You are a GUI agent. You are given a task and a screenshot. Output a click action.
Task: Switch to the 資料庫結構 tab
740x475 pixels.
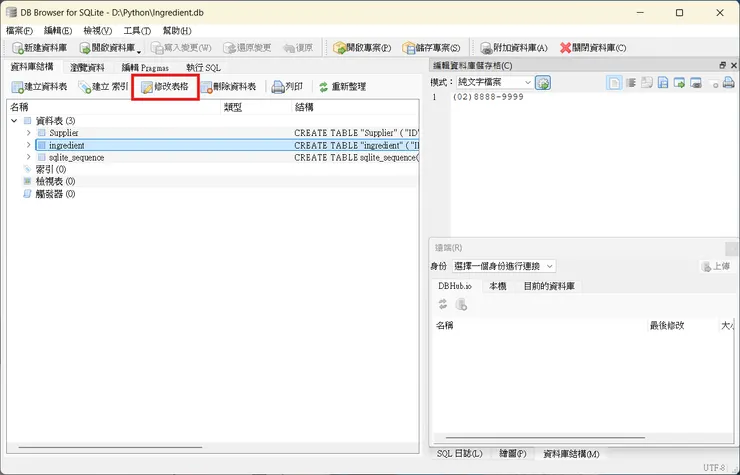(x=32, y=67)
